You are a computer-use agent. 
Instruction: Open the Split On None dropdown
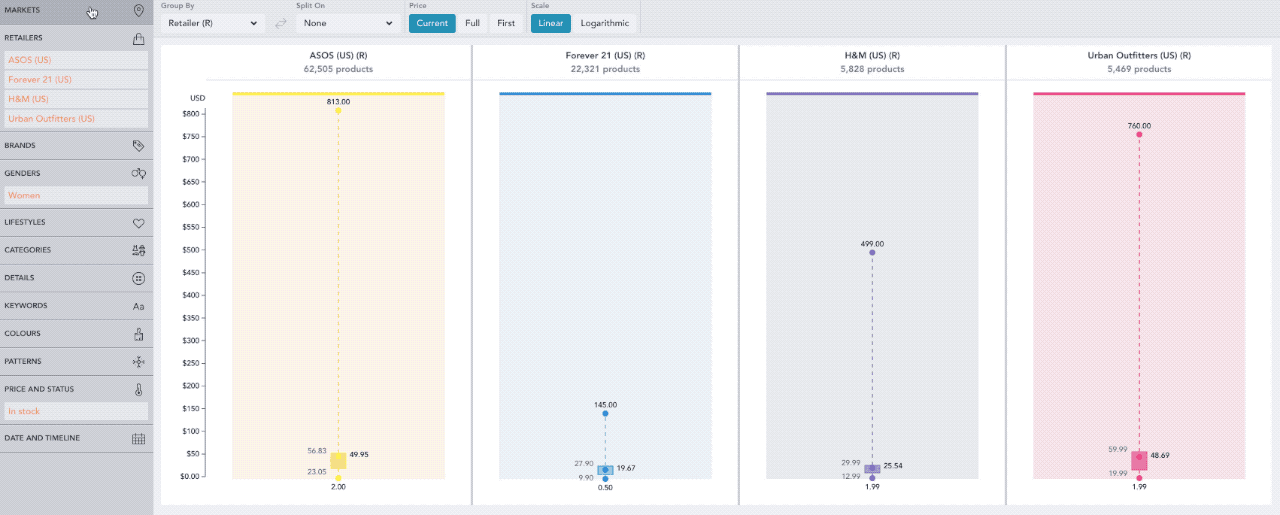point(348,23)
